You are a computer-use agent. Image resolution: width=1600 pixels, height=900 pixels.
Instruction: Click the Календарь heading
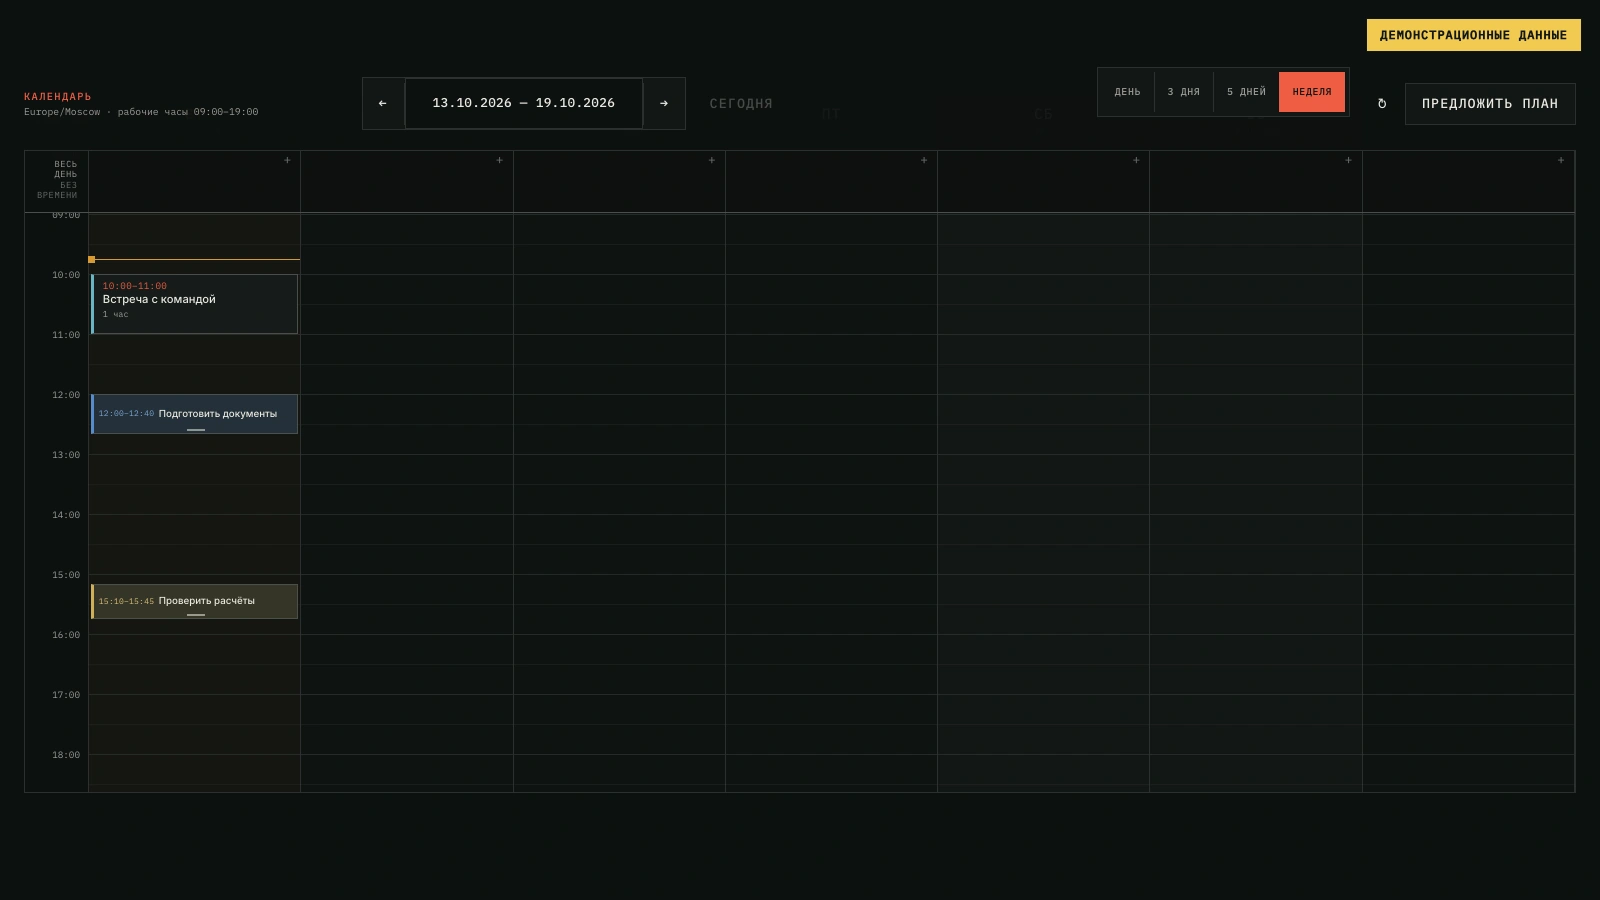[58, 97]
